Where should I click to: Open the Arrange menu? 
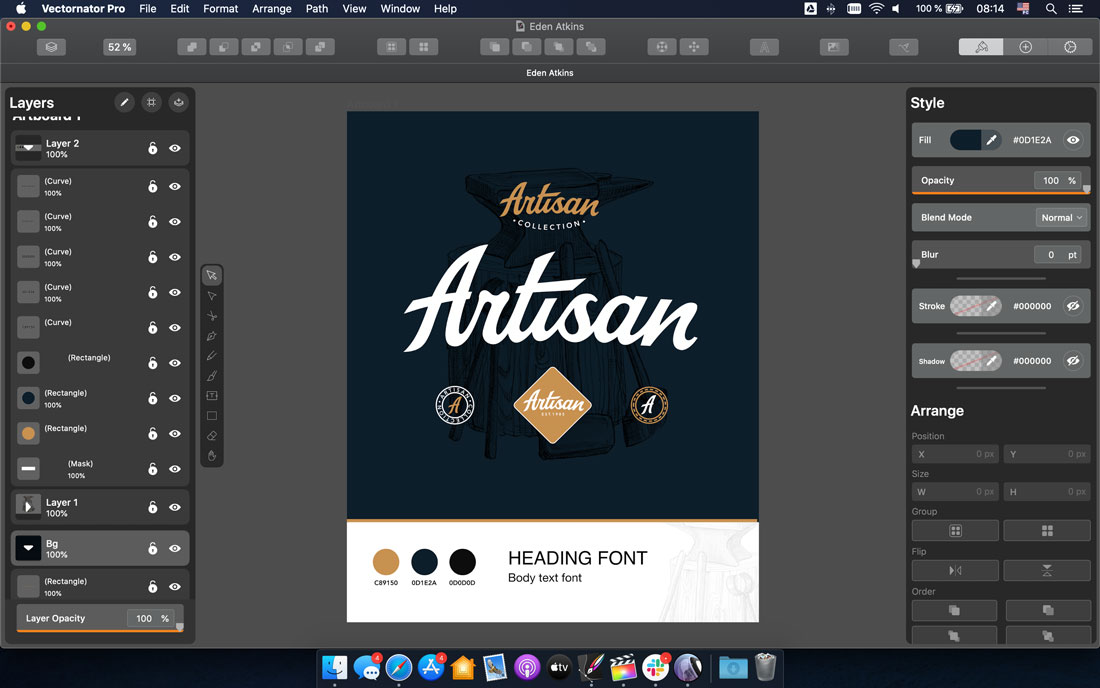pyautogui.click(x=271, y=8)
